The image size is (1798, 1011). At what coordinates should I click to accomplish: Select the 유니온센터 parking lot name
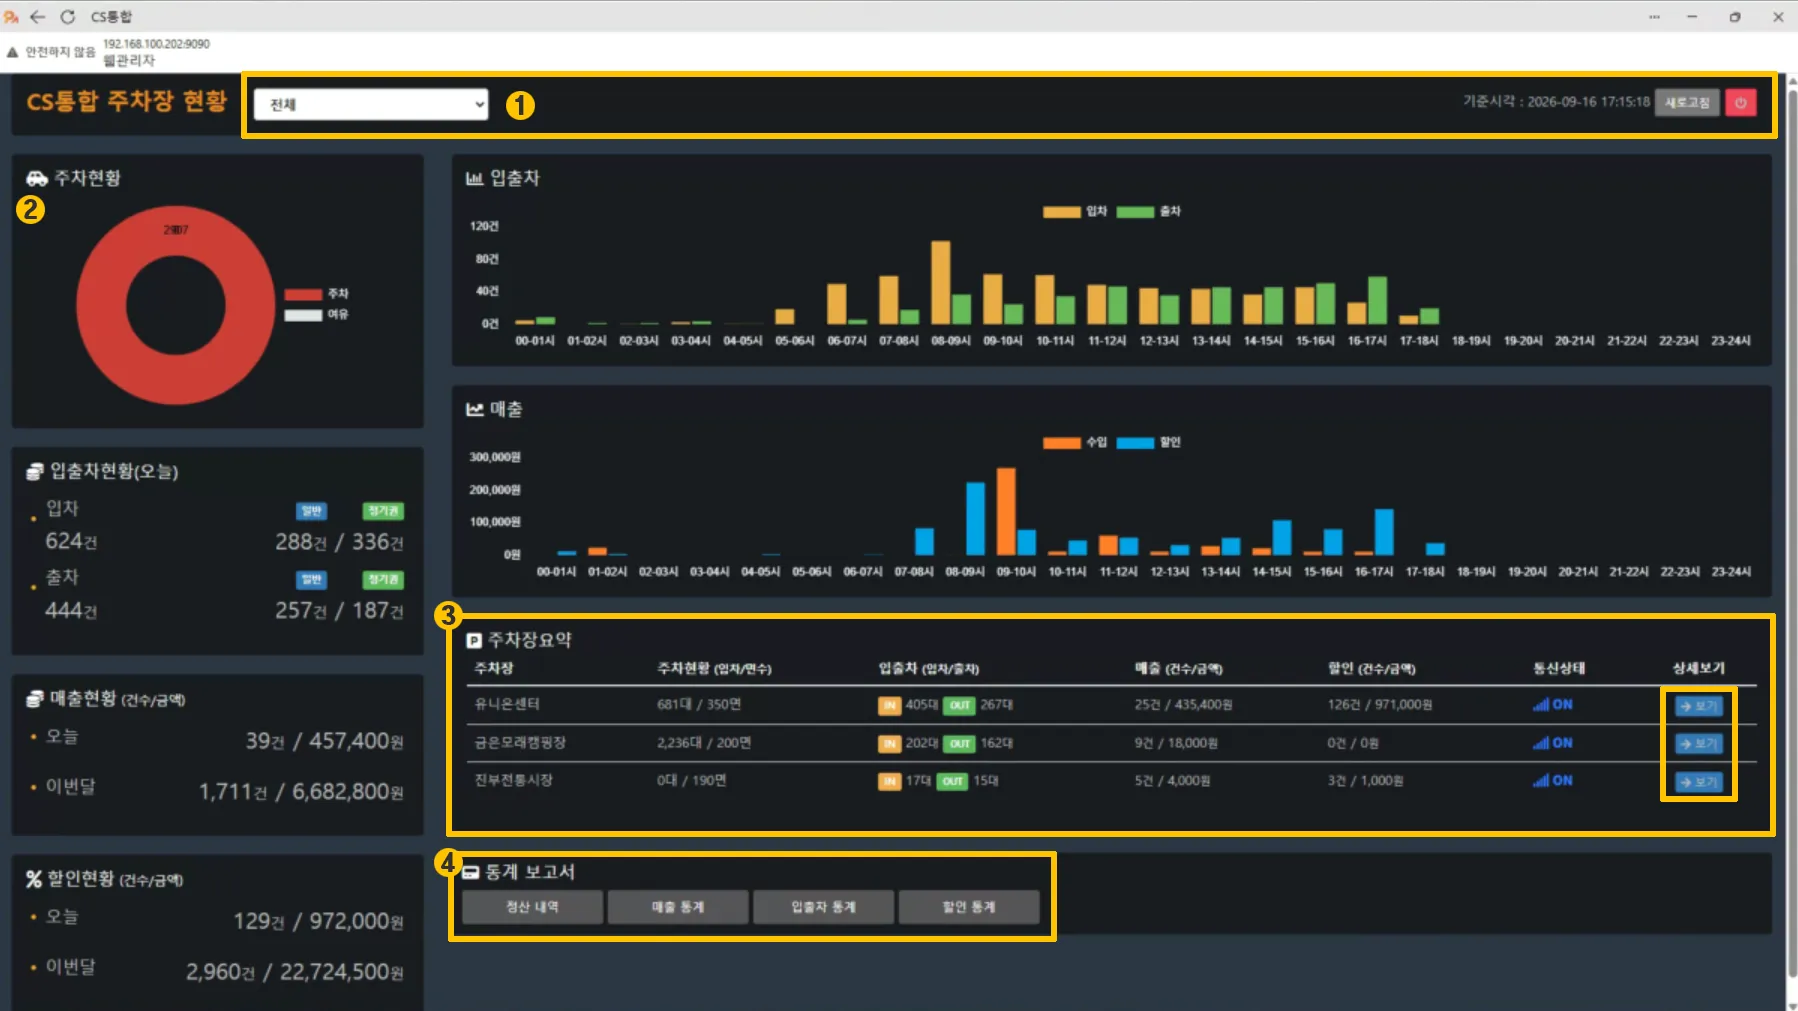(x=507, y=705)
